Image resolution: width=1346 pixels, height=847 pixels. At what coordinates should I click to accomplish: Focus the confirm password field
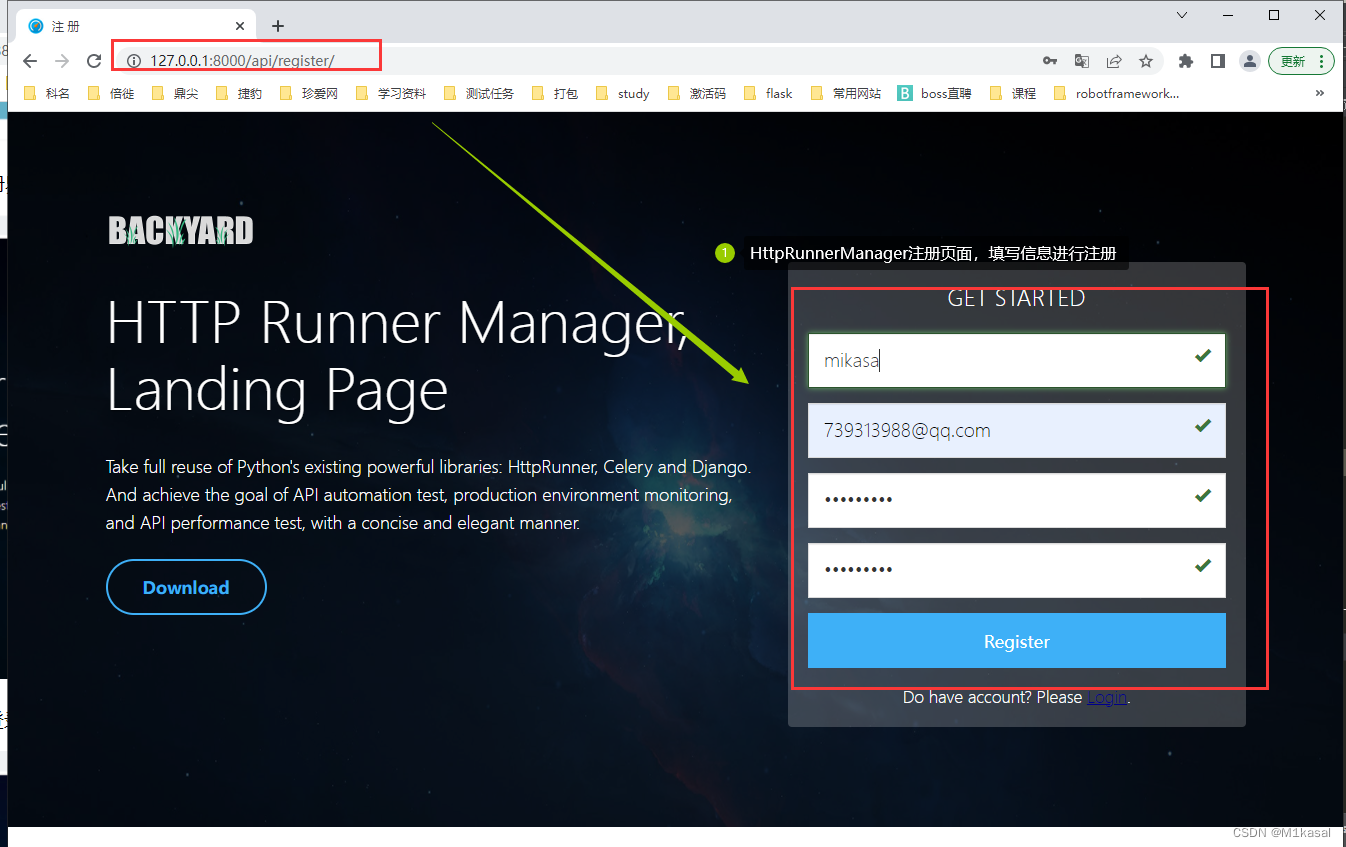[1016, 570]
